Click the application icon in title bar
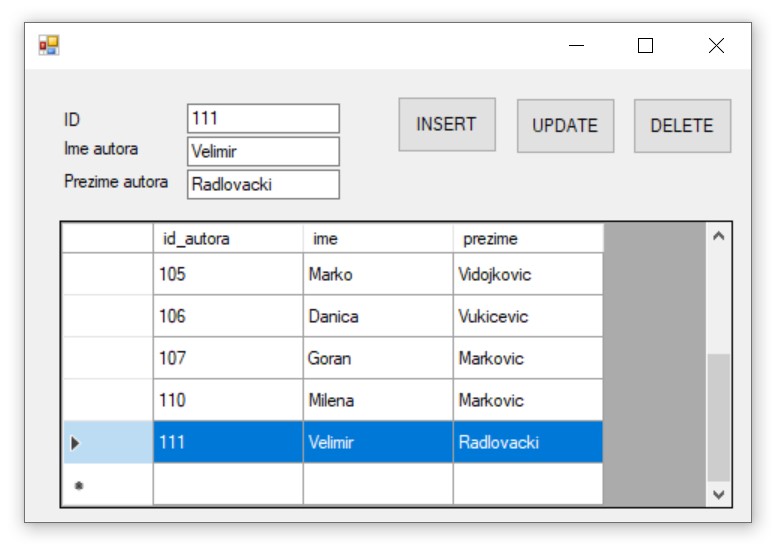The height and width of the screenshot is (550, 775). coord(49,45)
